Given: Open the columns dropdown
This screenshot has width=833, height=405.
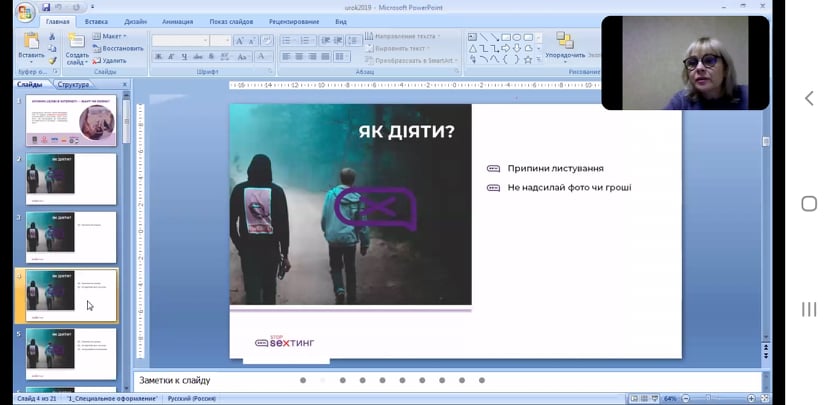Looking at the screenshot, I should 342,56.
